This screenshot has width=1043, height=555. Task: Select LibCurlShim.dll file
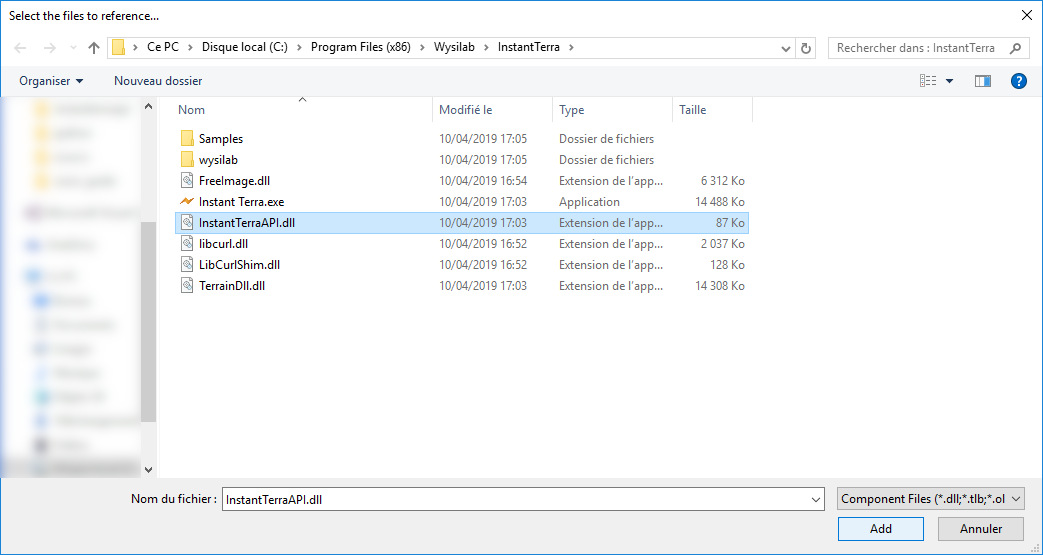(x=239, y=265)
